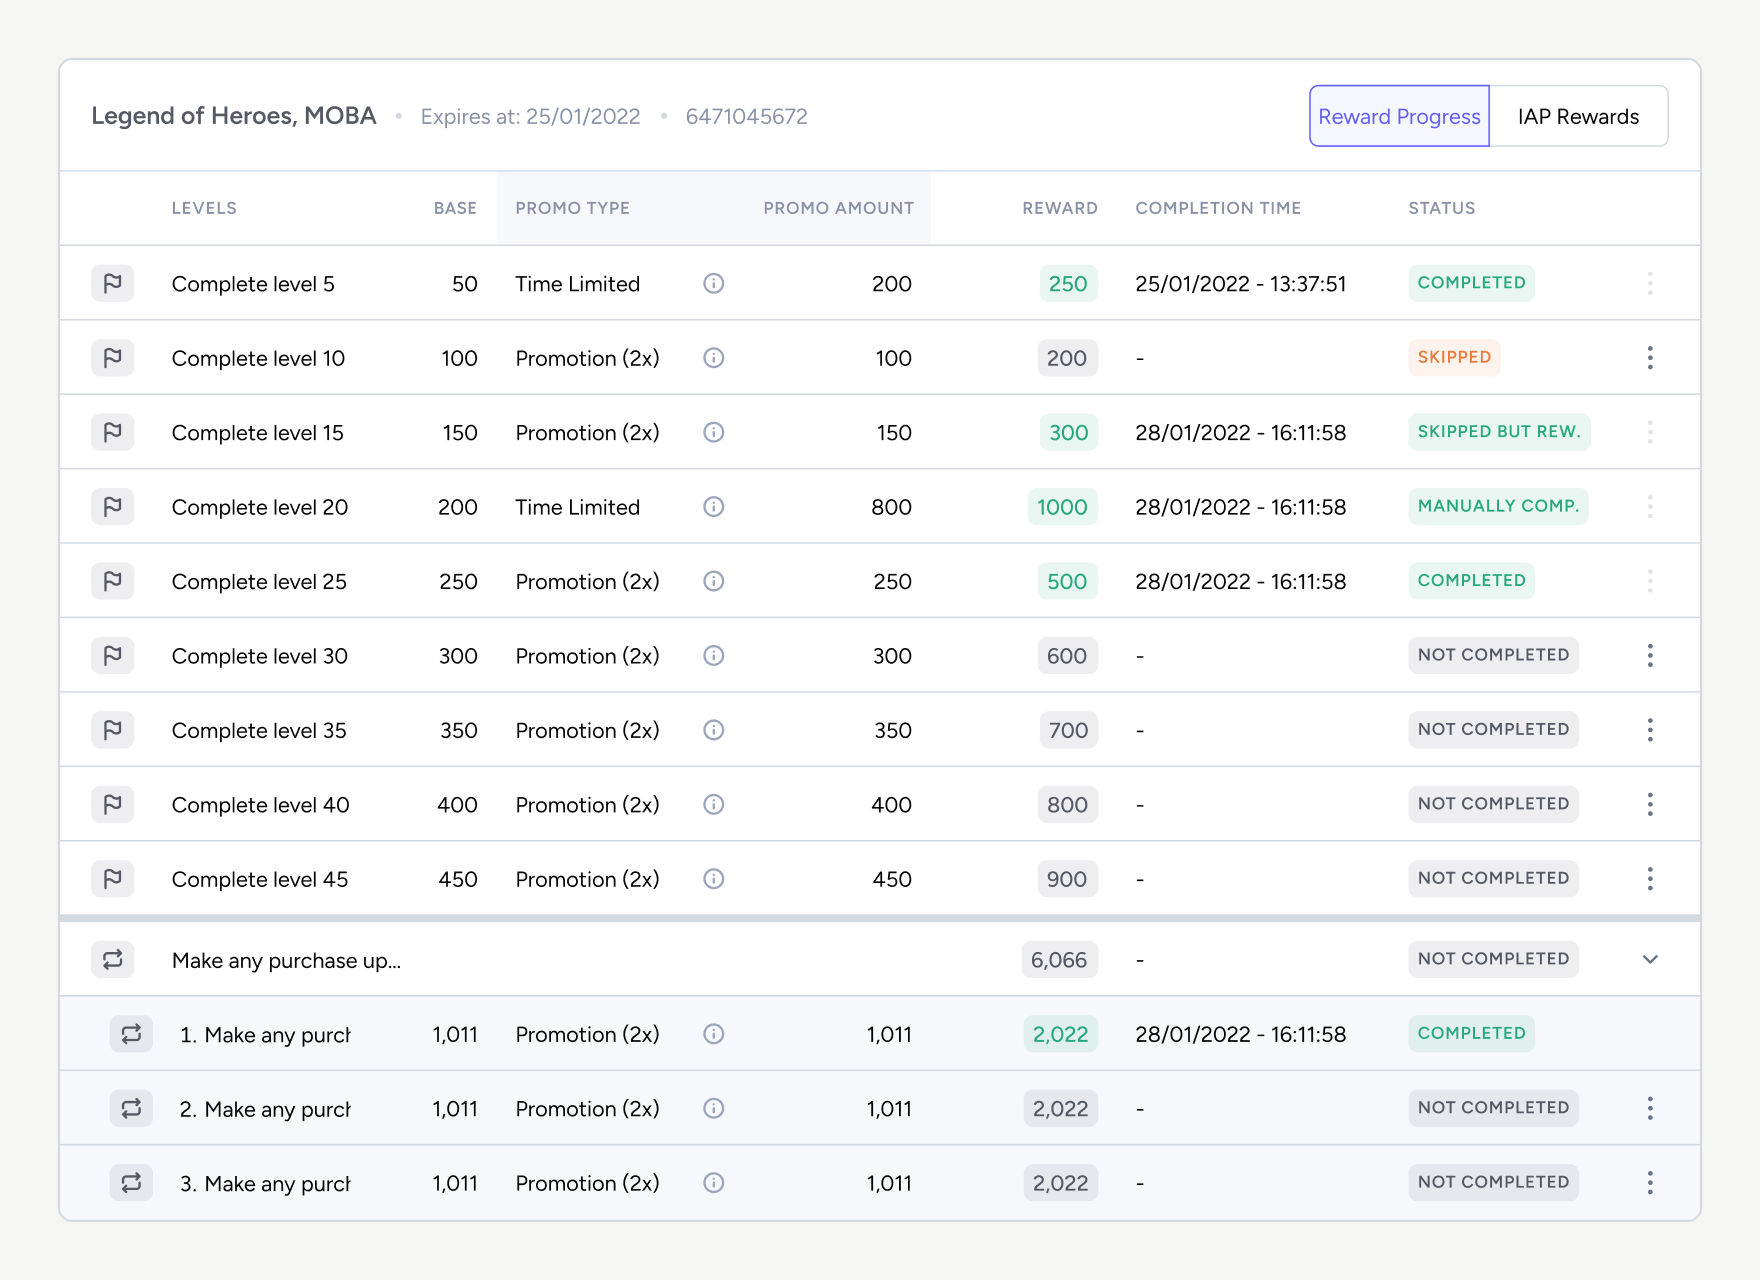
Task: Click the SKIPPED status badge for level 10
Action: 1454,357
